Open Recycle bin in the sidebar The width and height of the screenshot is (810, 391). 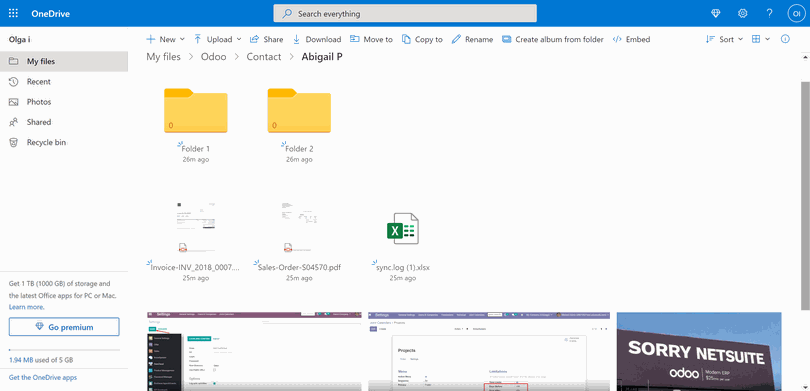[x=64, y=142]
